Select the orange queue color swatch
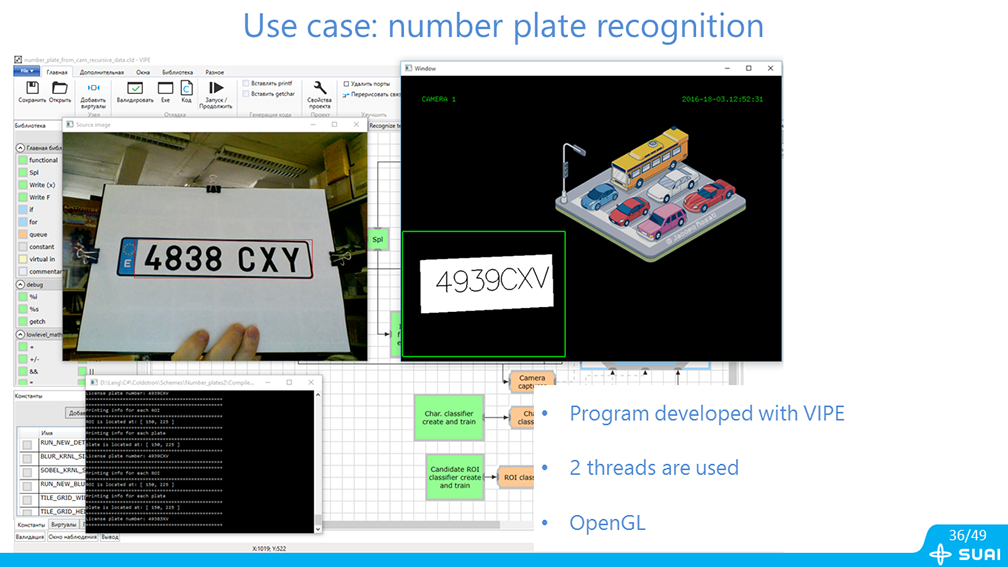Viewport: 1008px width, 567px height. tap(22, 234)
